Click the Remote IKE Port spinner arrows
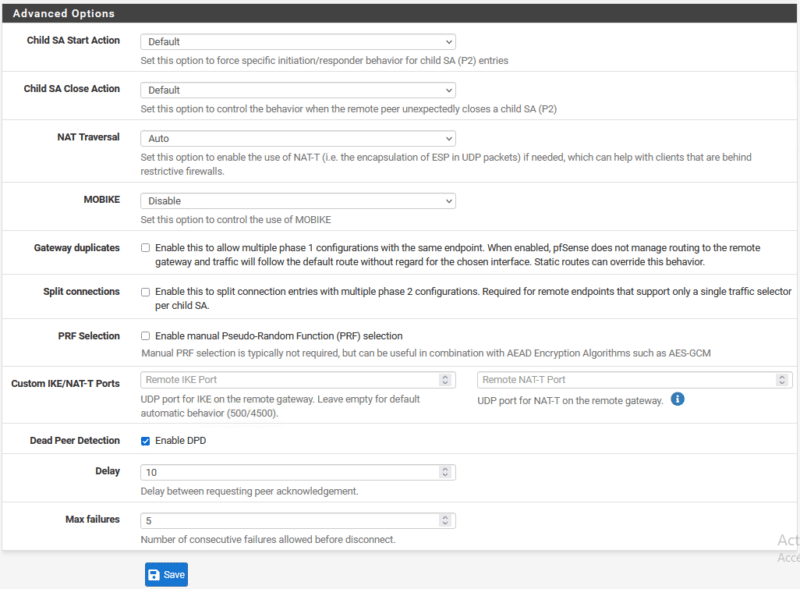Screen dimensions: 800x589 pos(445,380)
